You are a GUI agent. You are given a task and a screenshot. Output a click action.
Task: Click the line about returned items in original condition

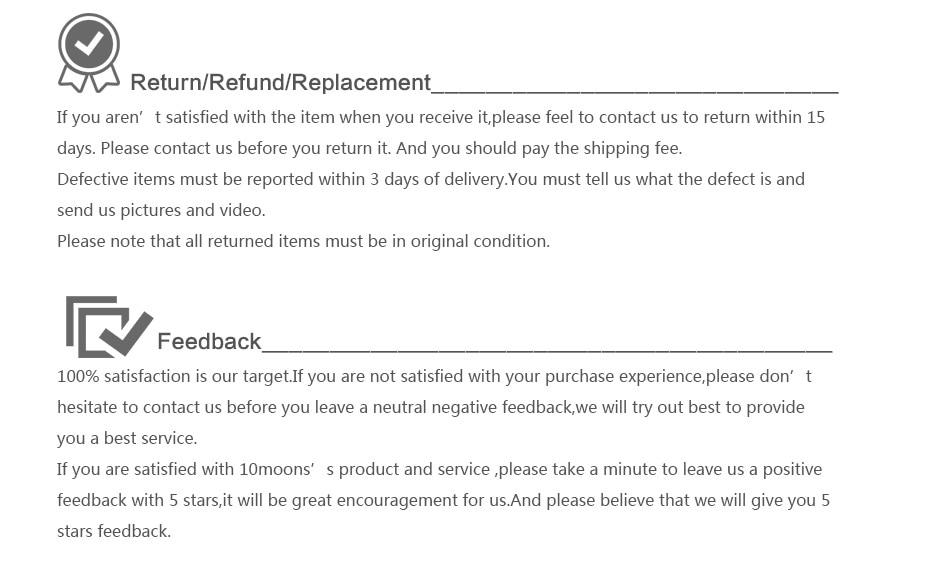[303, 241]
